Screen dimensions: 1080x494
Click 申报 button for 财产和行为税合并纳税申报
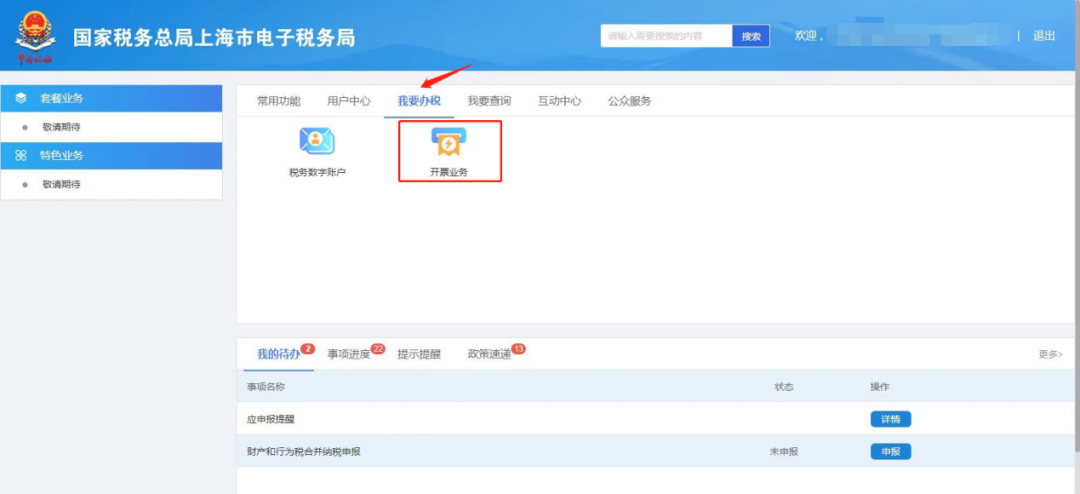(891, 452)
